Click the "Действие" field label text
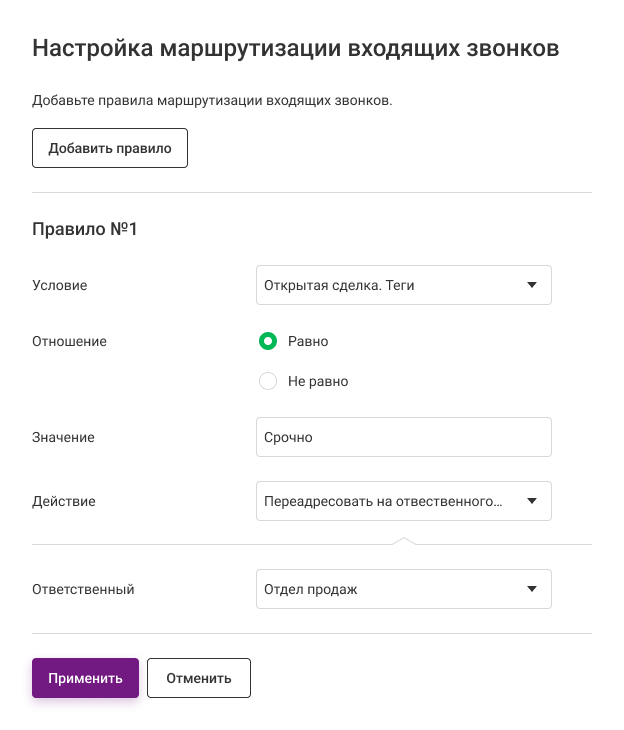 point(64,501)
